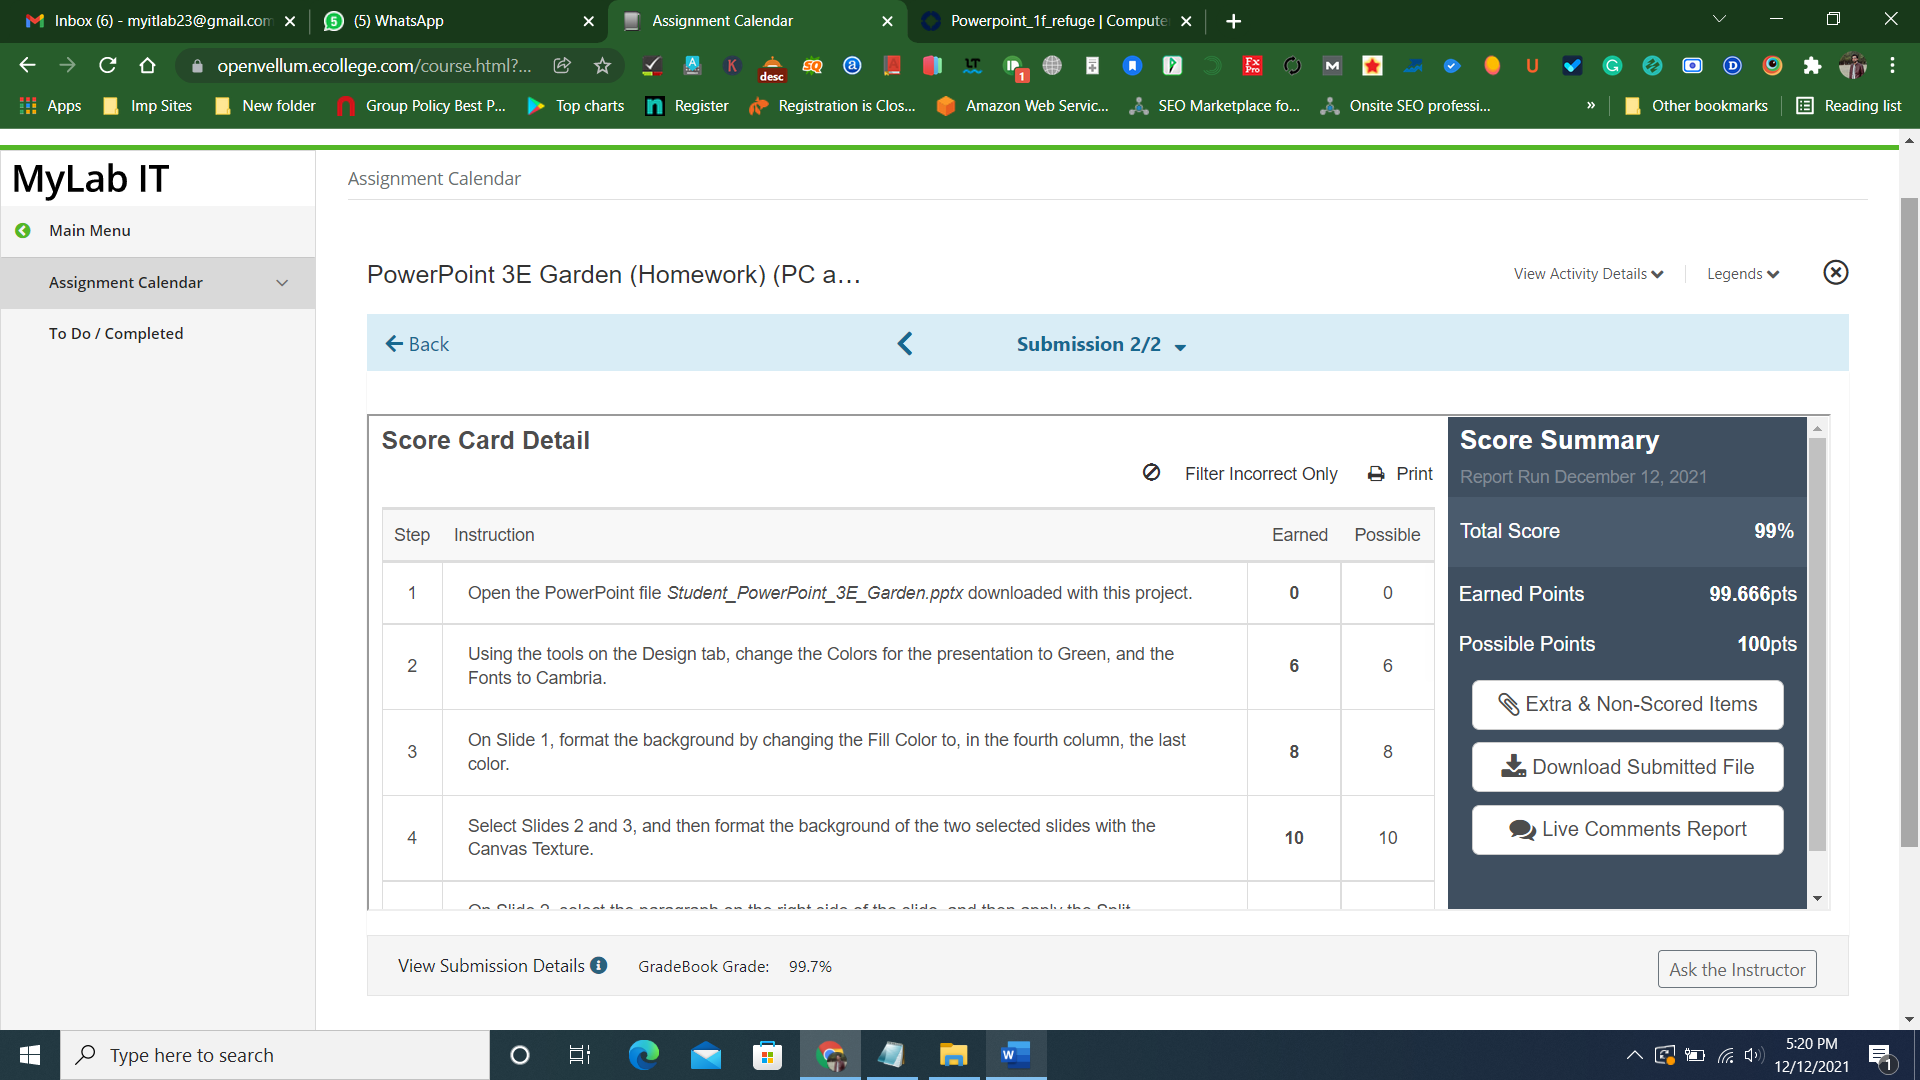This screenshot has height=1080, width=1920.
Task: Open the Mail app on the taskbar
Action: coord(706,1055)
